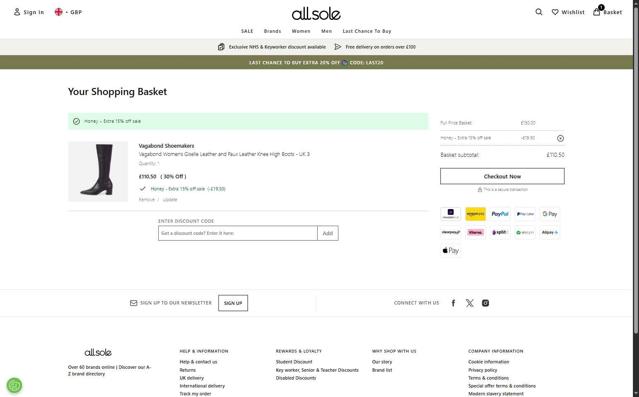Select the Alipay+ payment icon

point(549,232)
